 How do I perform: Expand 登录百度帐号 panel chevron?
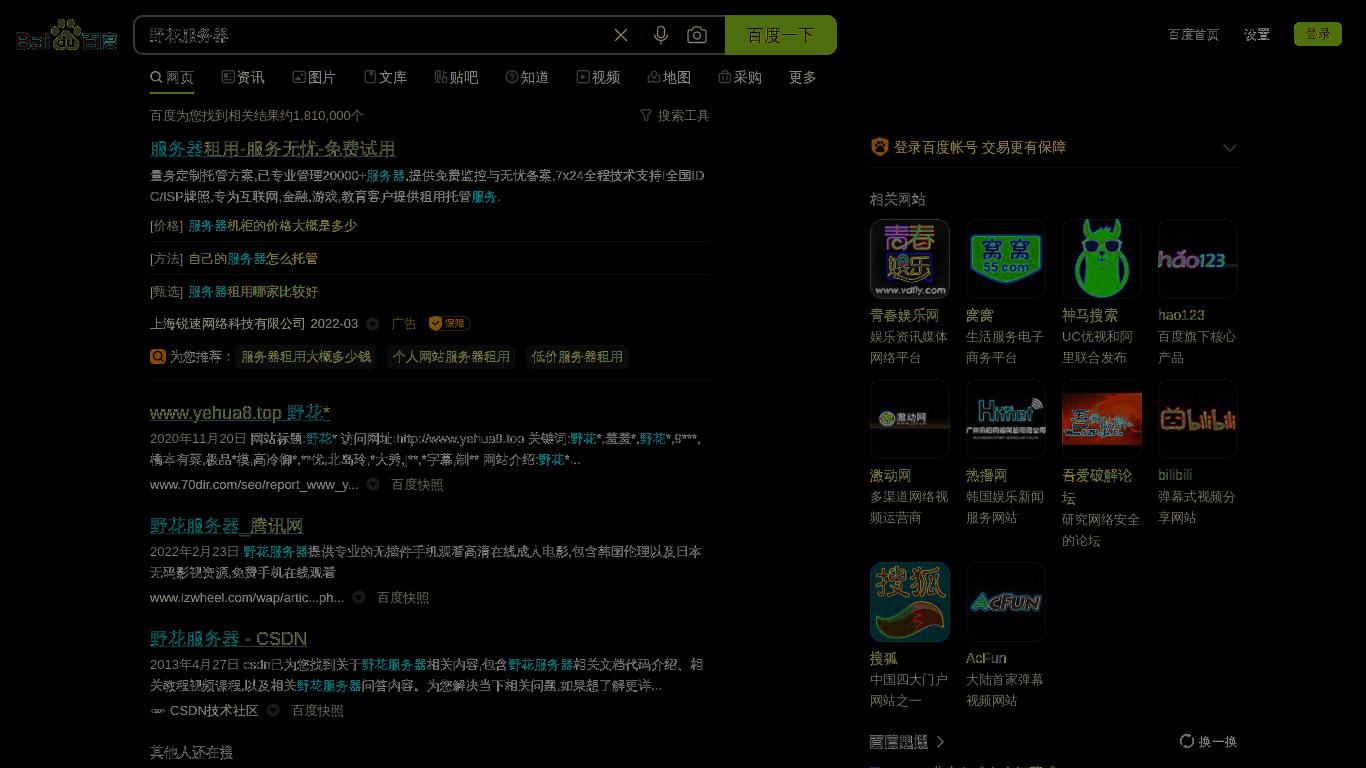1230,147
